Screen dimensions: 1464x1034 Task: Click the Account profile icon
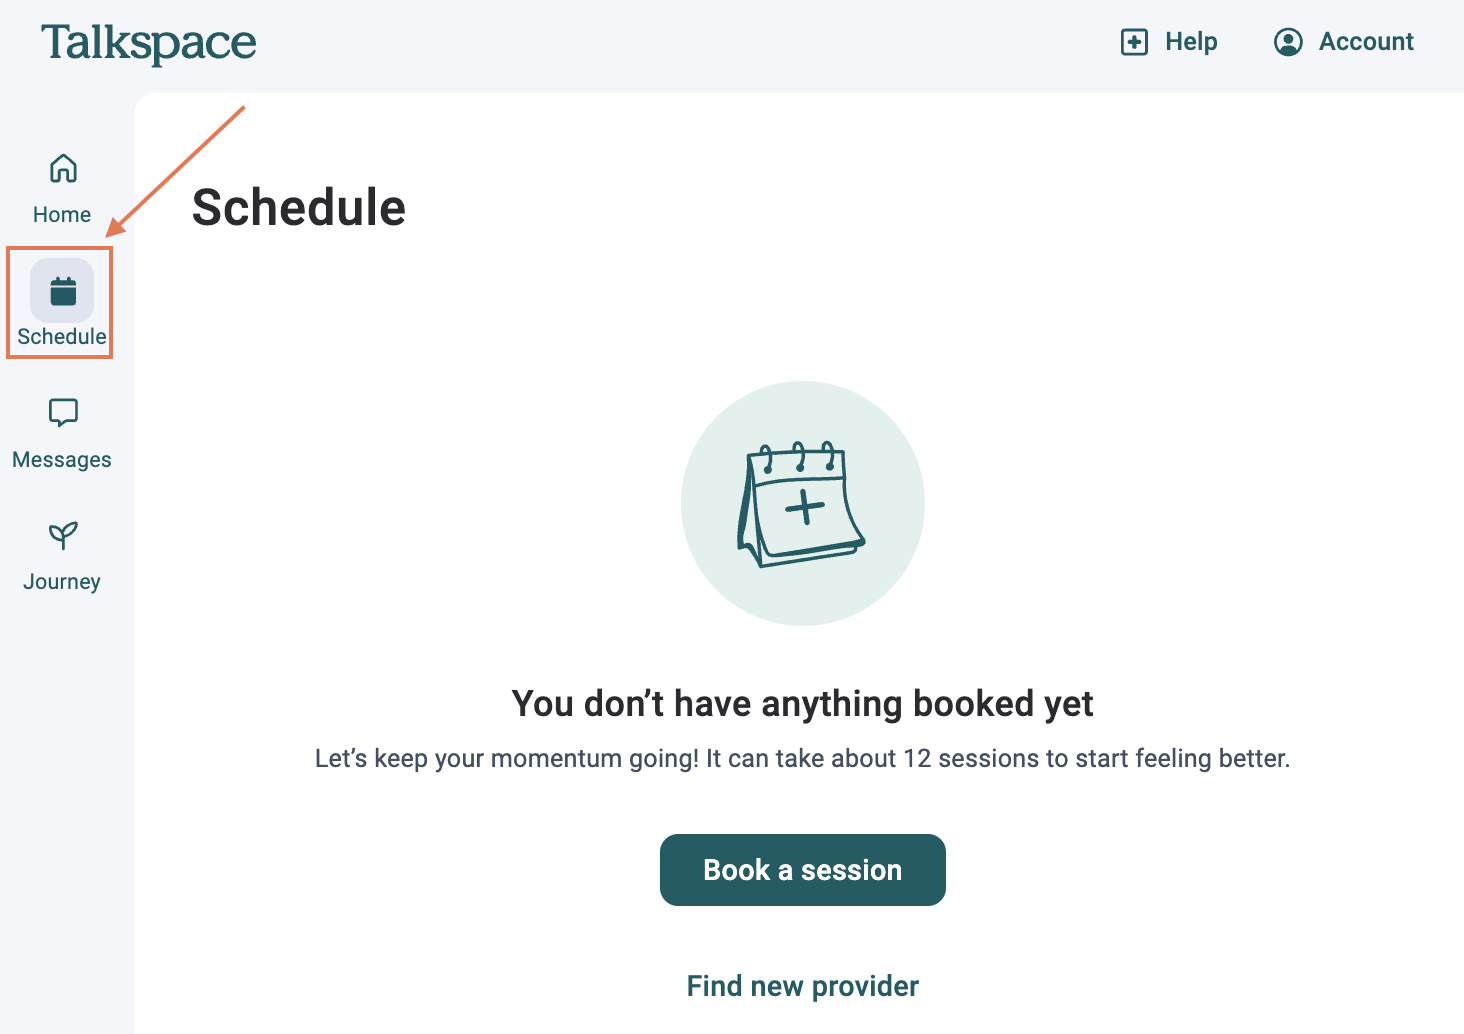(x=1288, y=42)
